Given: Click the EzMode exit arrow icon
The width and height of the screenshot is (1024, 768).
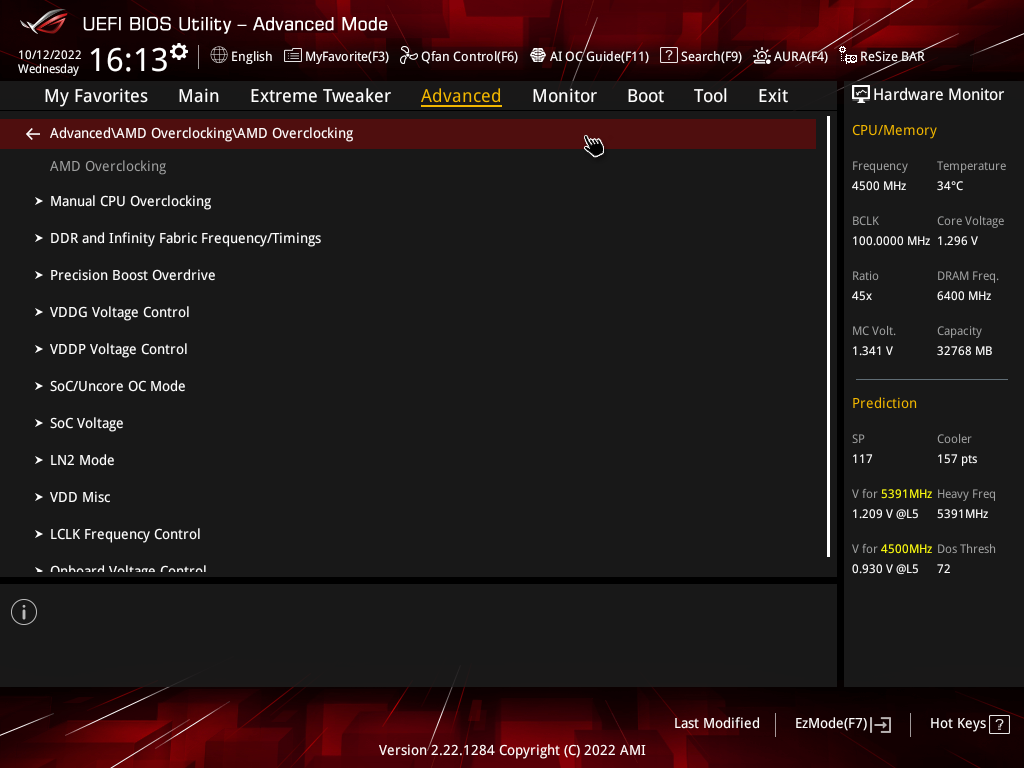Looking at the screenshot, I should point(881,724).
